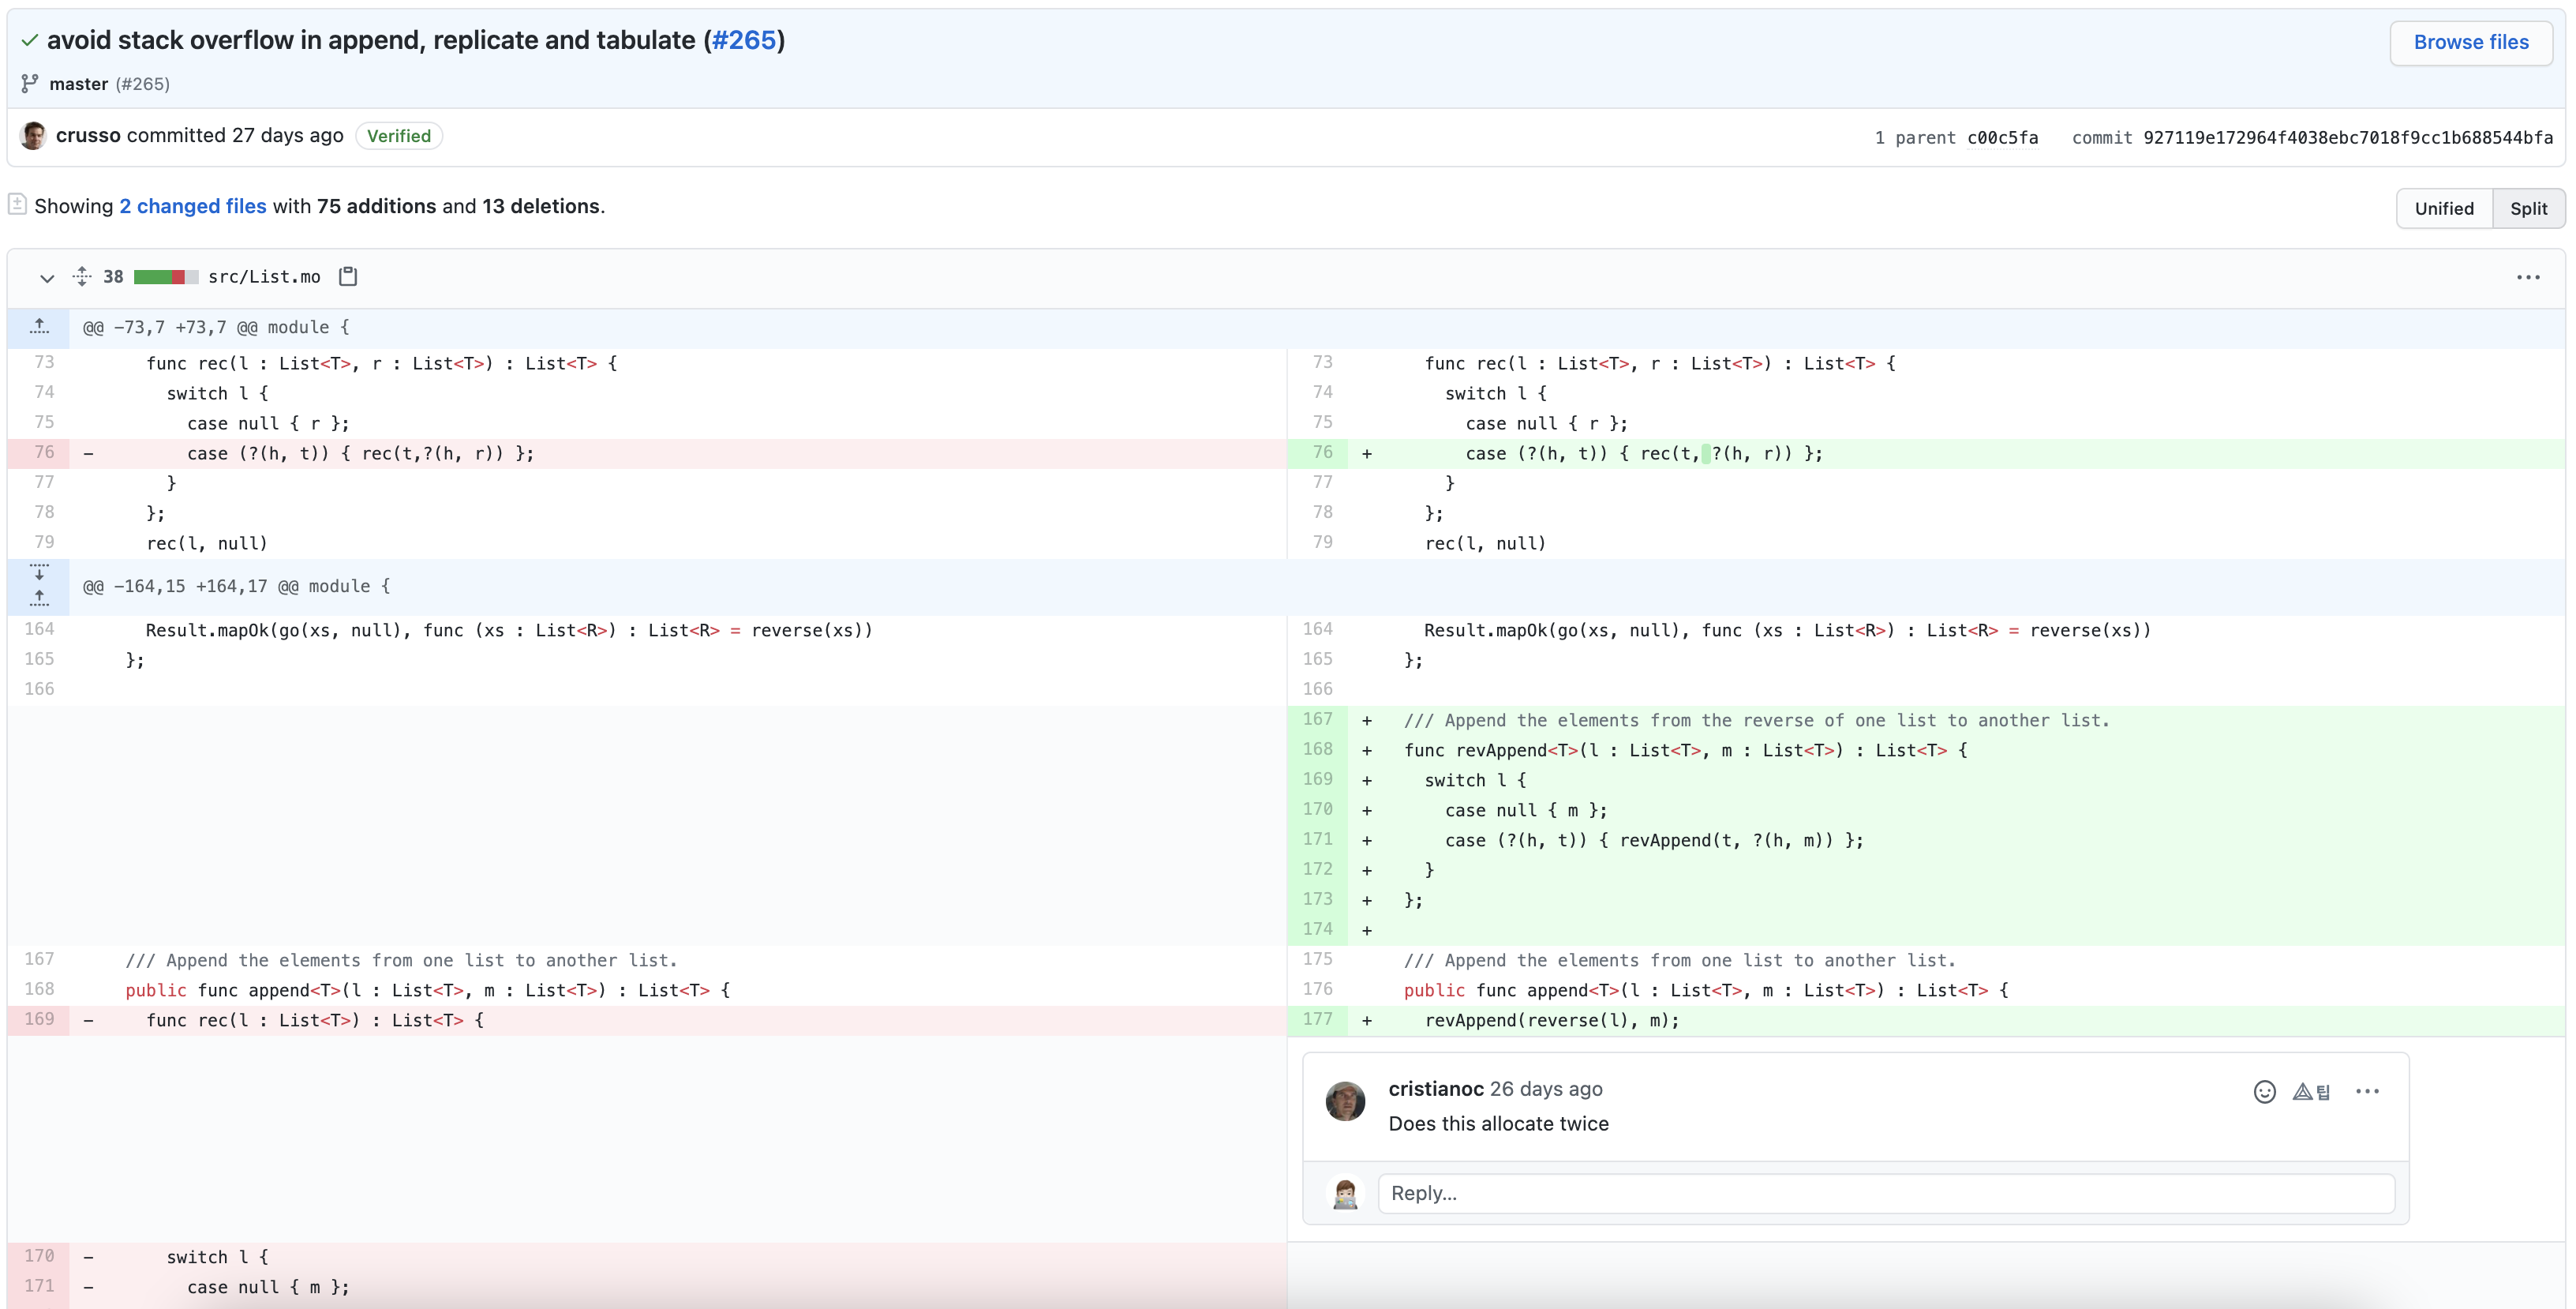Open pull request #265 link in title
Screen dimensions: 2576x1309
coord(743,40)
